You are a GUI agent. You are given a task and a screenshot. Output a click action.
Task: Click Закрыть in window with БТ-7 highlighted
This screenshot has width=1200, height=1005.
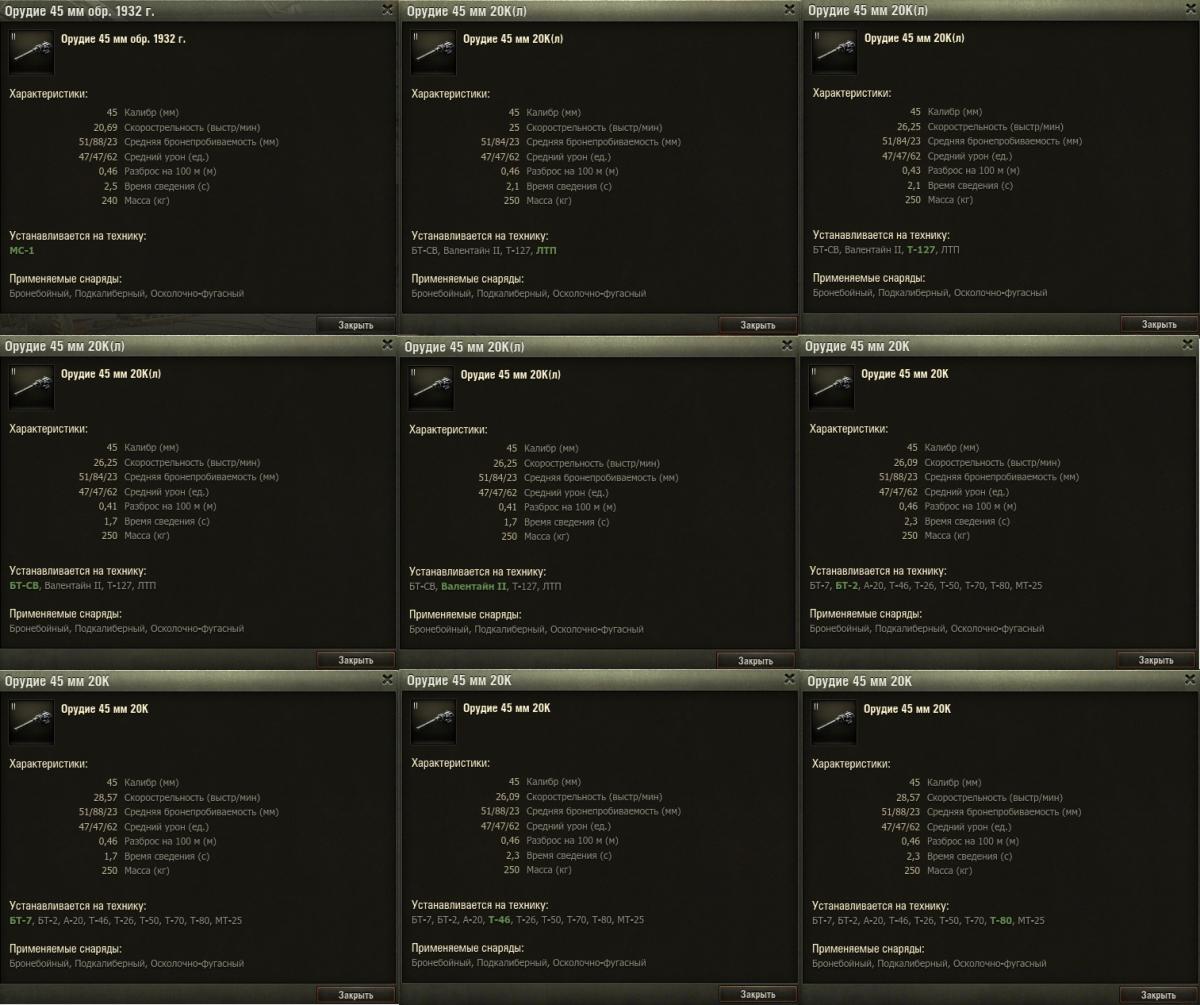(356, 995)
